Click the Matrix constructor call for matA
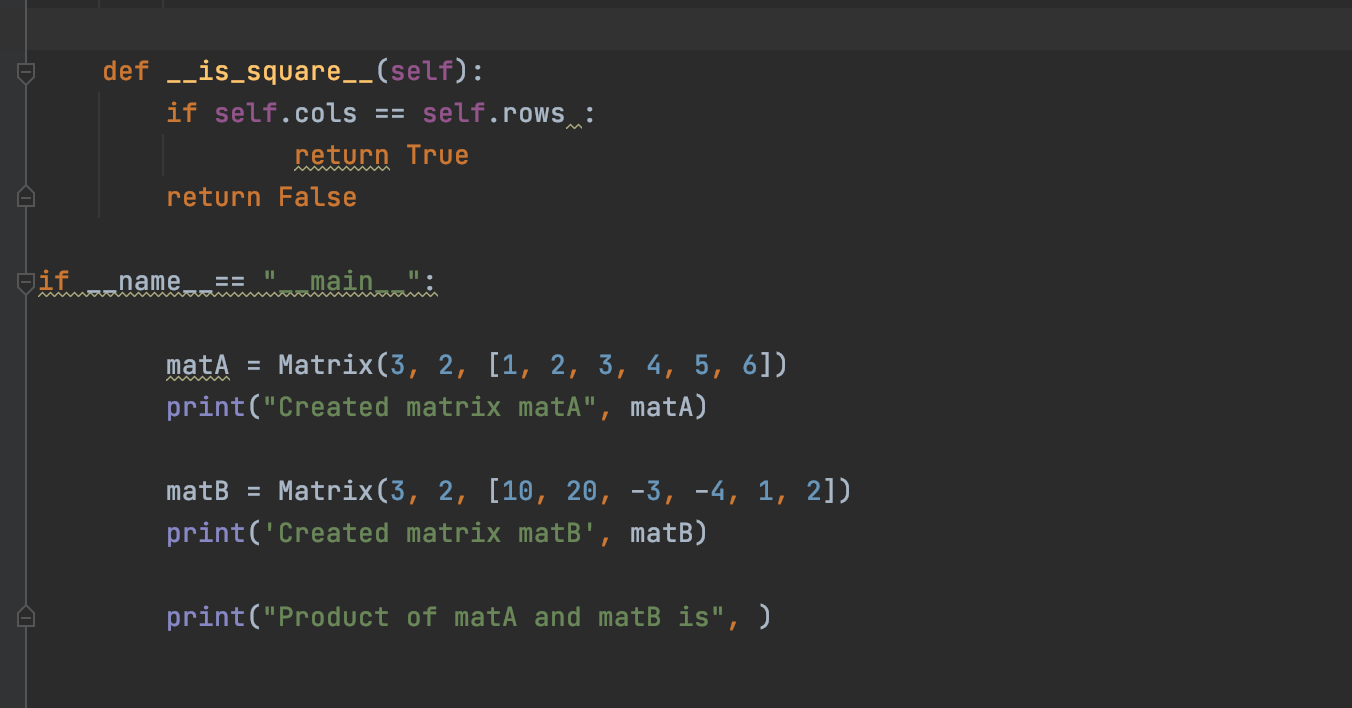 tap(327, 364)
